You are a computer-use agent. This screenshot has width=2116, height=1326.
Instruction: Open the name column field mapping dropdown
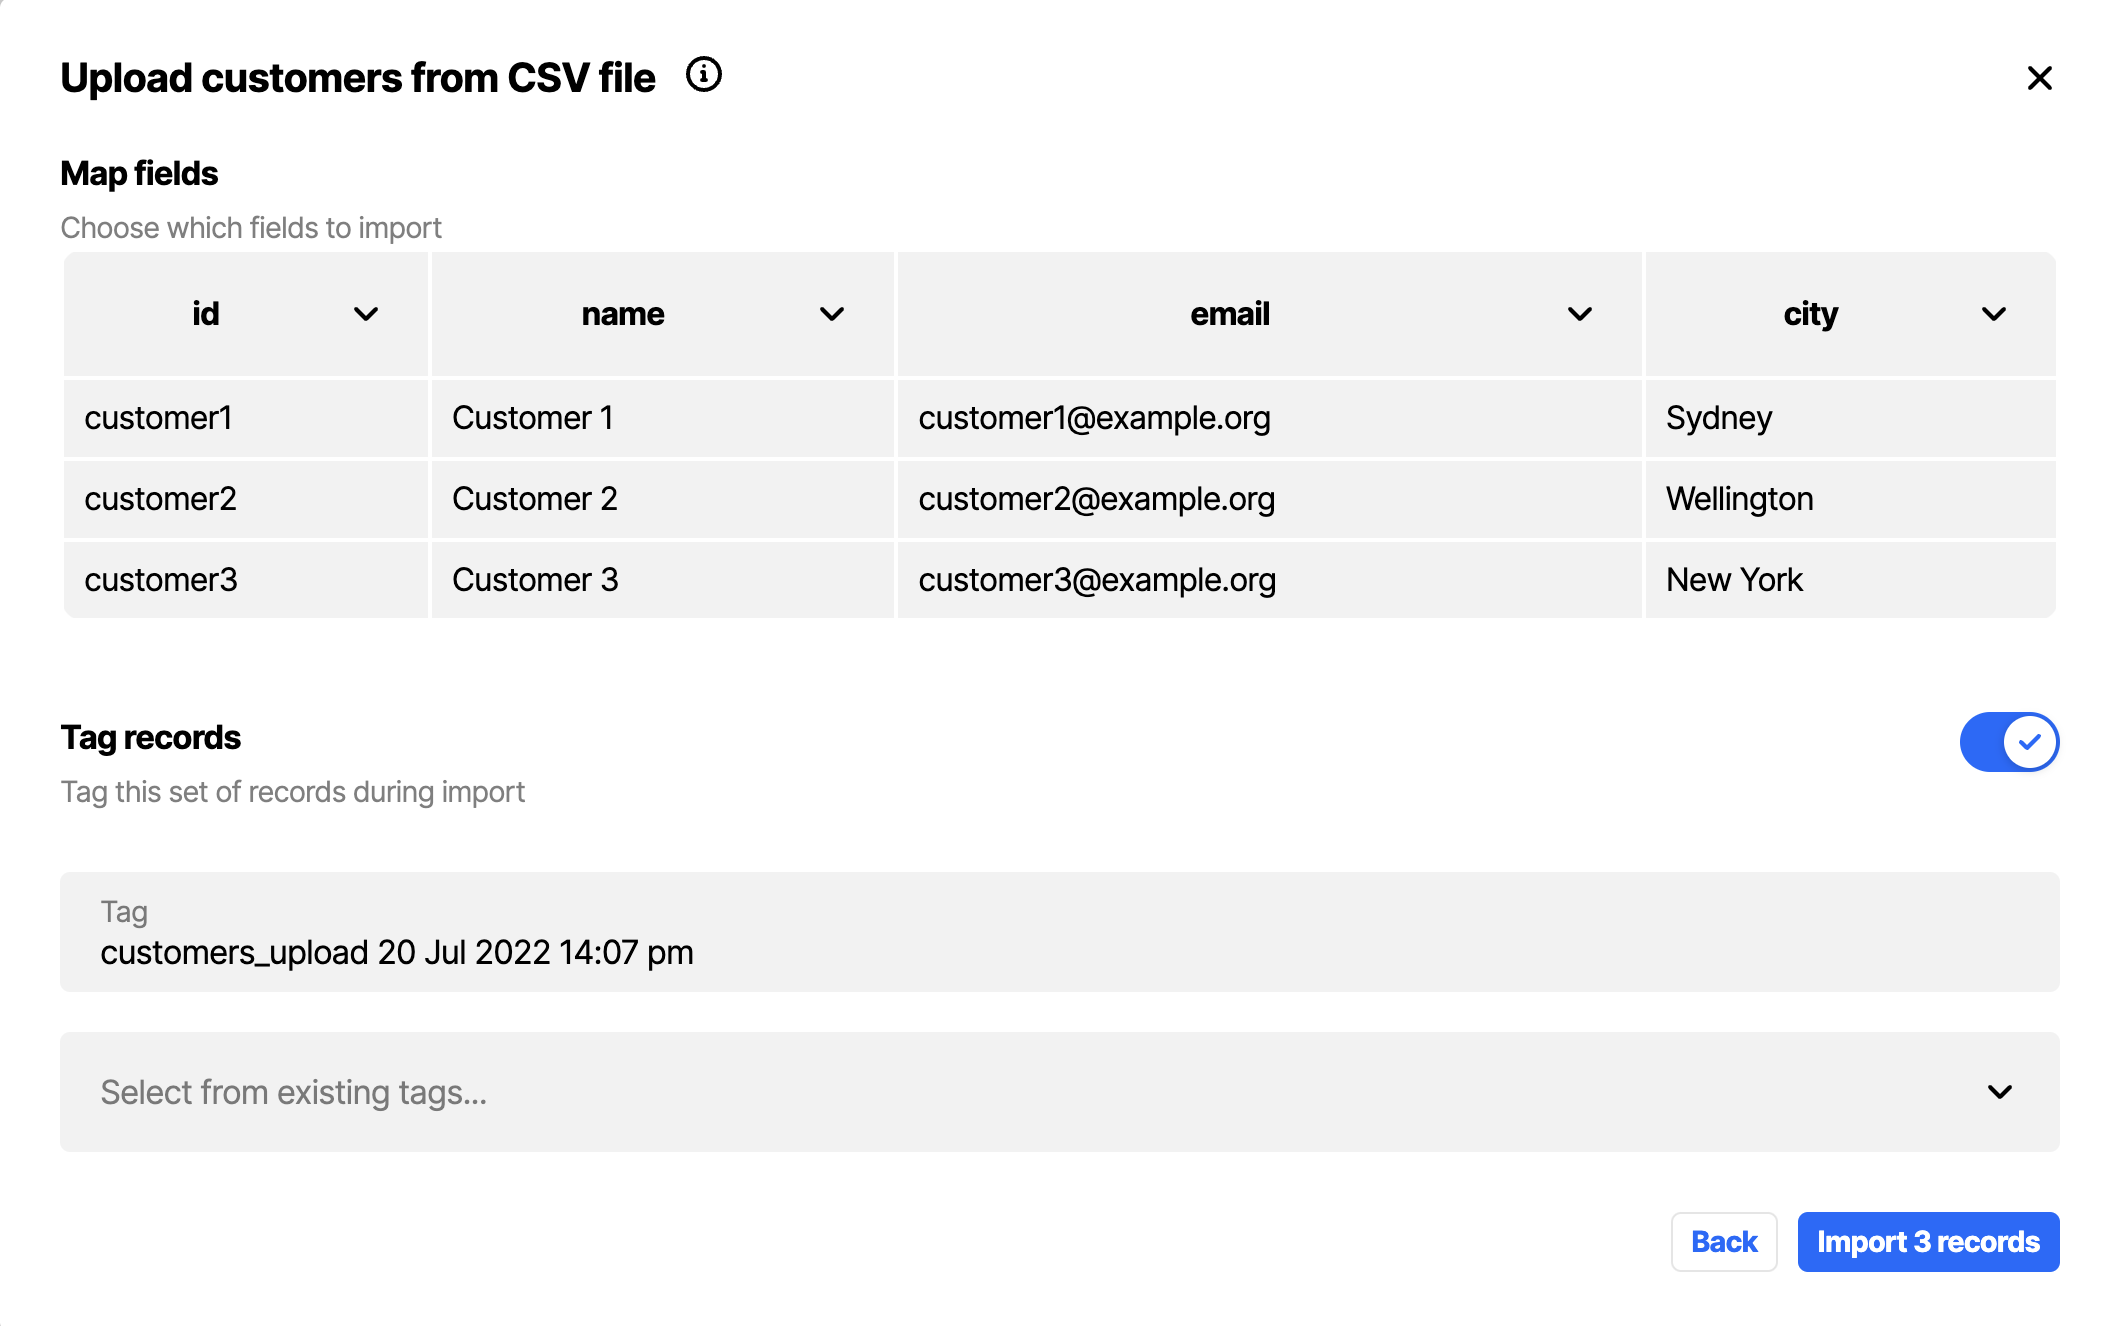tap(832, 314)
